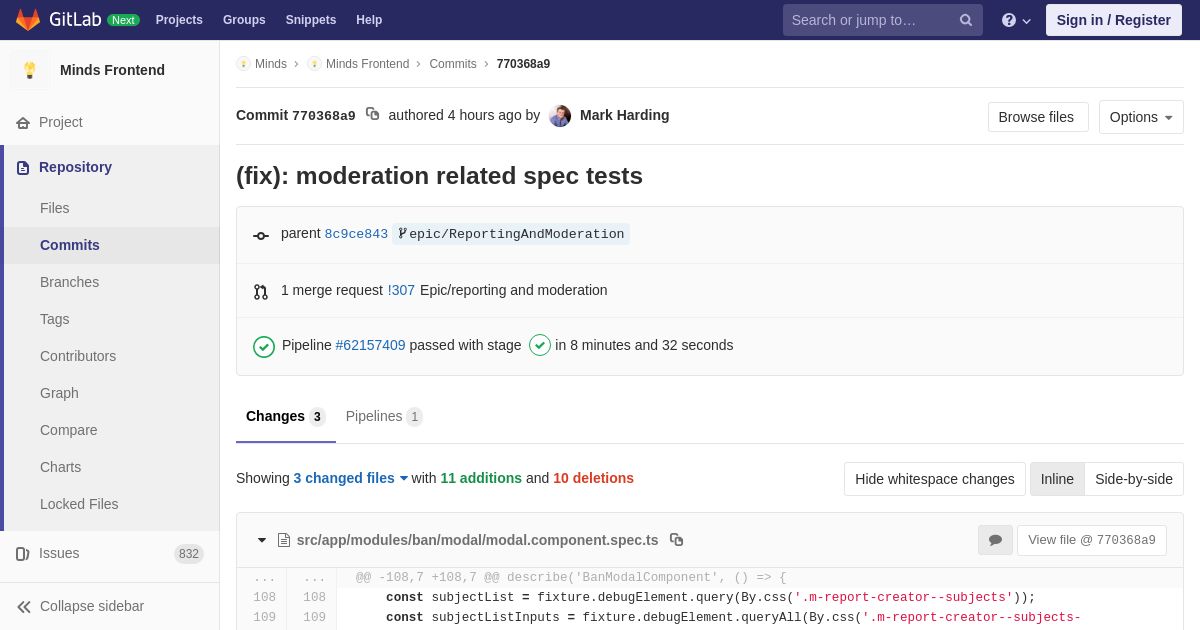Click the Next badge beside GitLab
Image resolution: width=1200 pixels, height=630 pixels.
pos(123,20)
